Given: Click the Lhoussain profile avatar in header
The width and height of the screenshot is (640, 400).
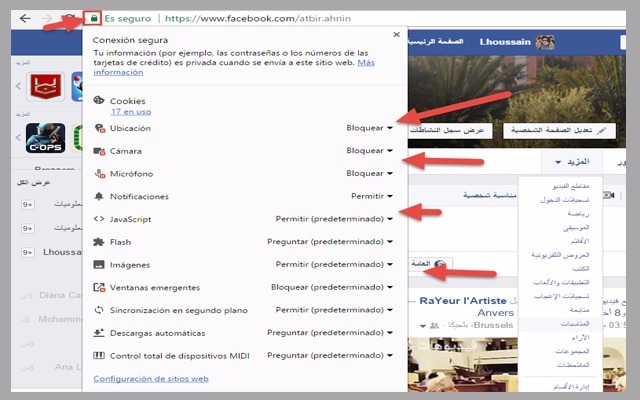Looking at the screenshot, I should pyautogui.click(x=545, y=41).
